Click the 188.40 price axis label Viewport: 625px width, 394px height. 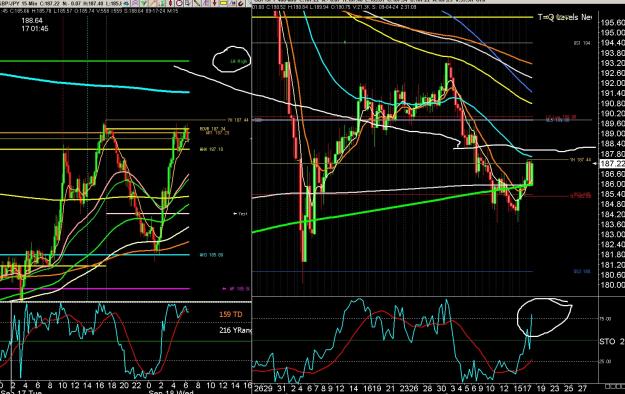(x=612, y=144)
